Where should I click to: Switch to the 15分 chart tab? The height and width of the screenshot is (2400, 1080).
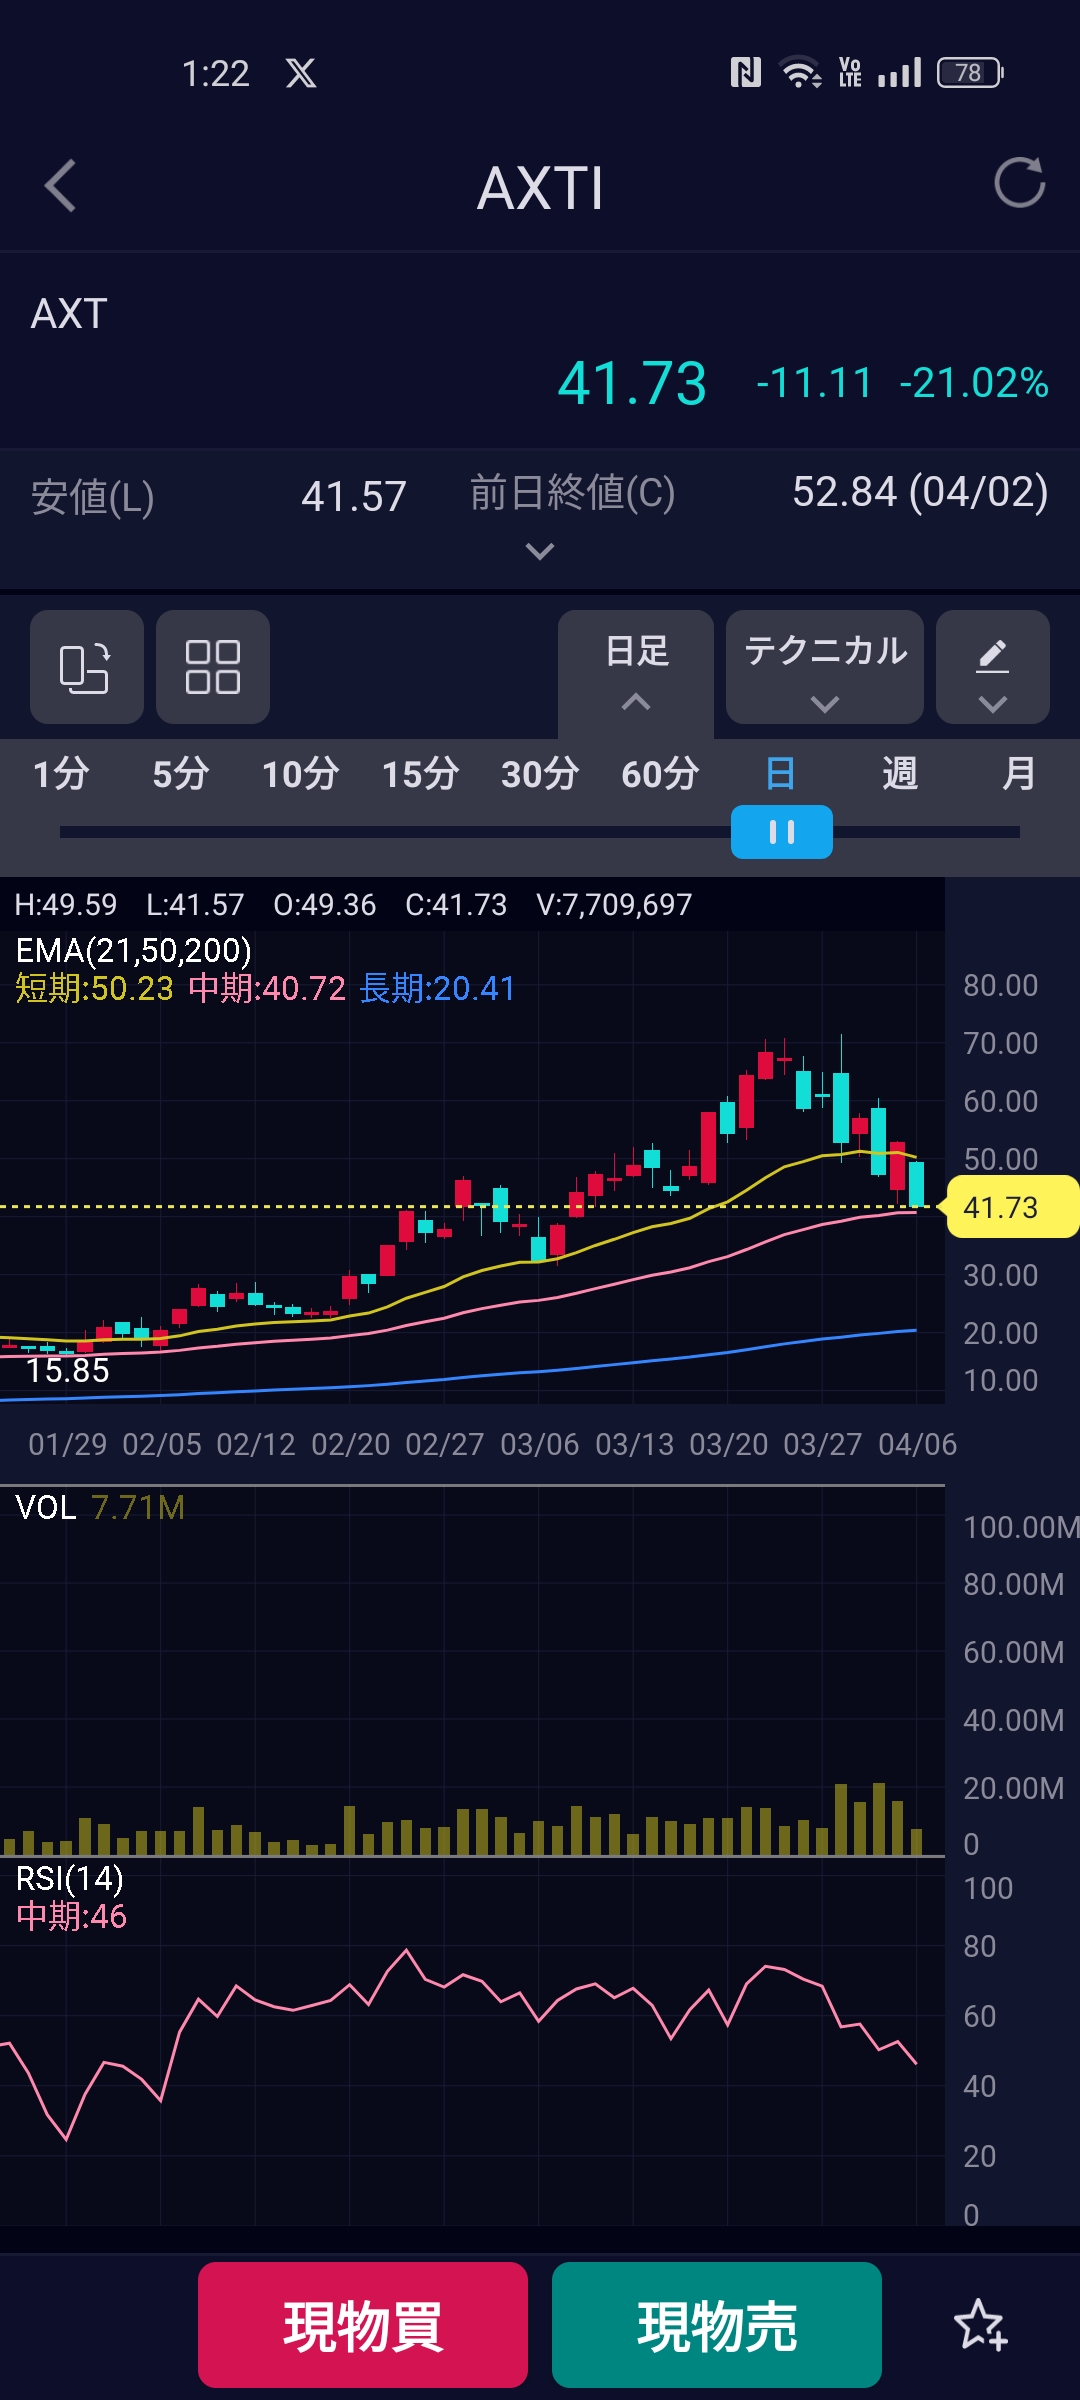click(420, 774)
